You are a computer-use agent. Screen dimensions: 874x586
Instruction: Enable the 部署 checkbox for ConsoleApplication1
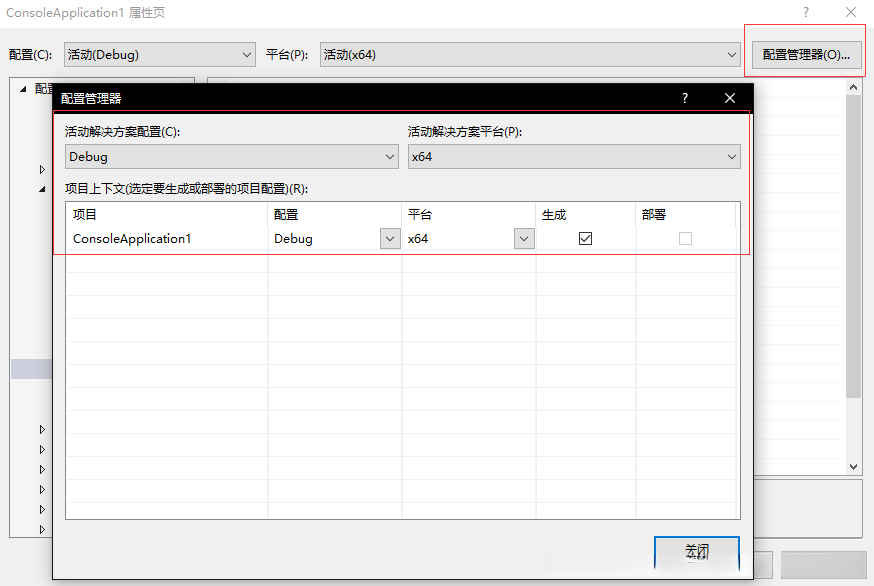[x=686, y=238]
